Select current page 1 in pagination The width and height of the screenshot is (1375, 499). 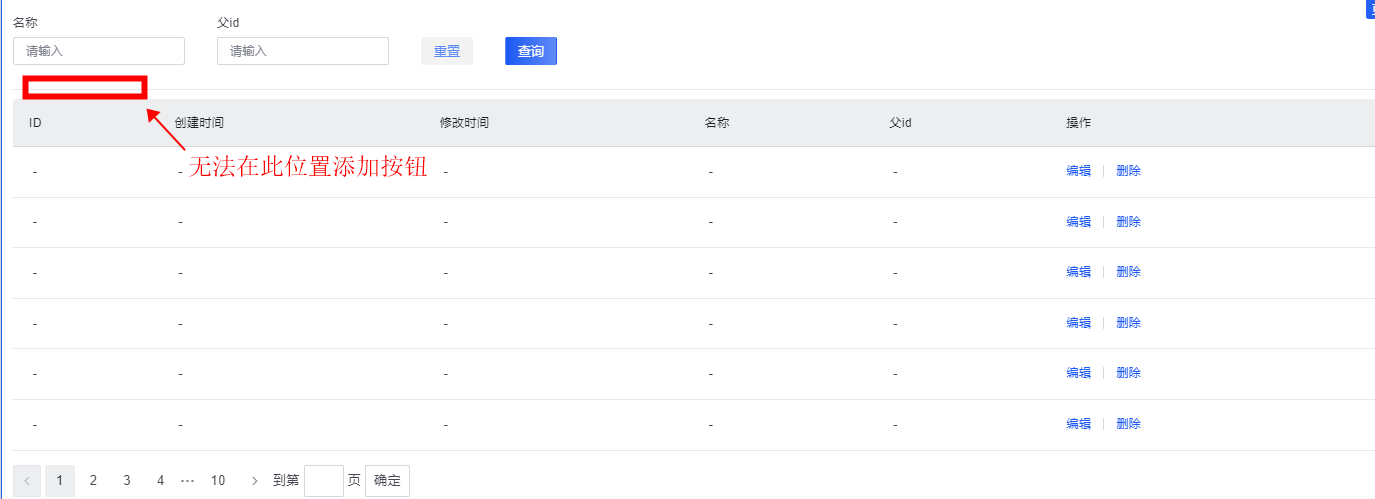60,481
